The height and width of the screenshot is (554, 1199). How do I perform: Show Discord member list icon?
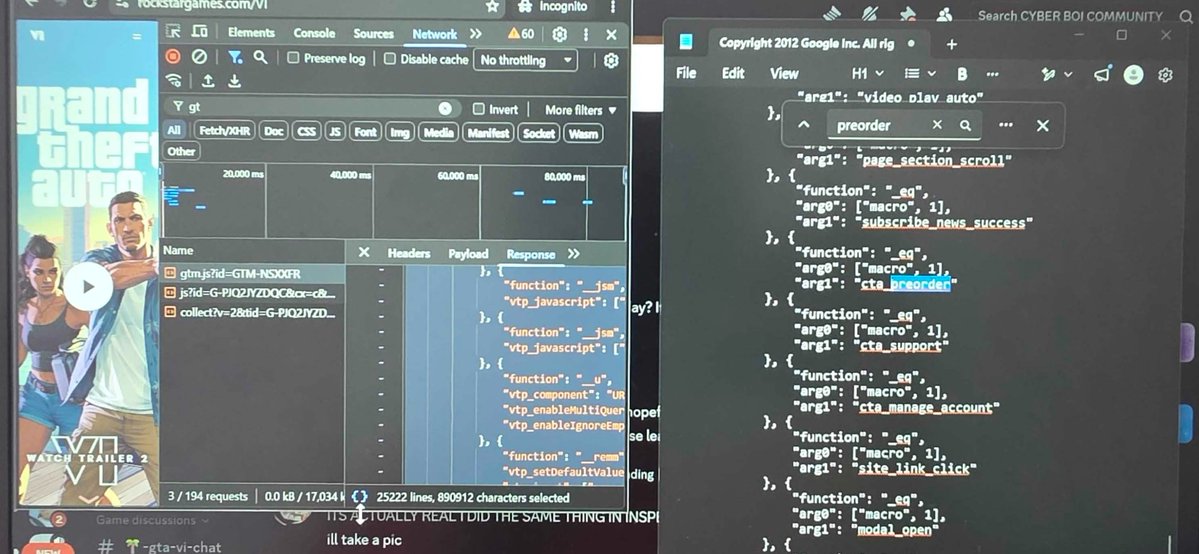click(x=944, y=15)
